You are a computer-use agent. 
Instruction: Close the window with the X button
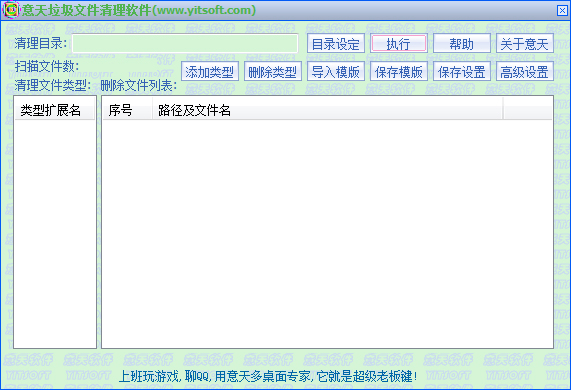[x=562, y=10]
